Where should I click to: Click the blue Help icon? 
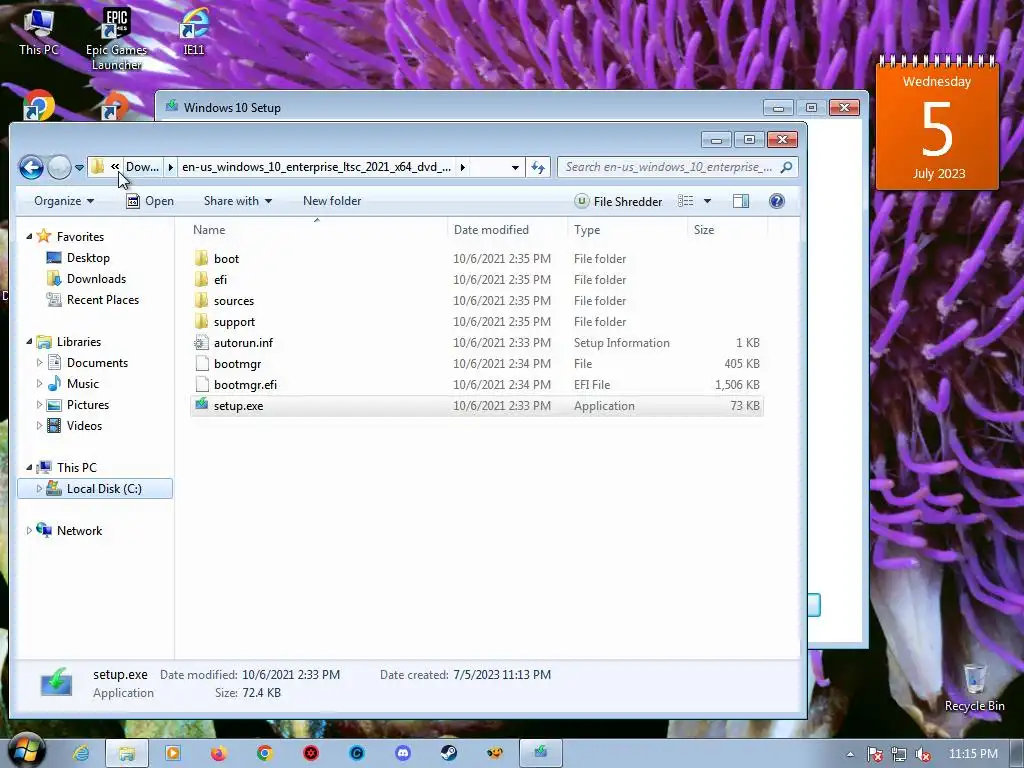[x=776, y=201]
